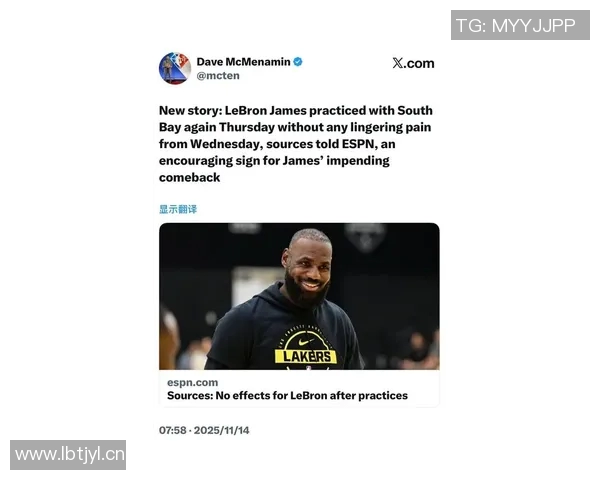
Task: Click the blue verified badge
Action: (x=298, y=62)
